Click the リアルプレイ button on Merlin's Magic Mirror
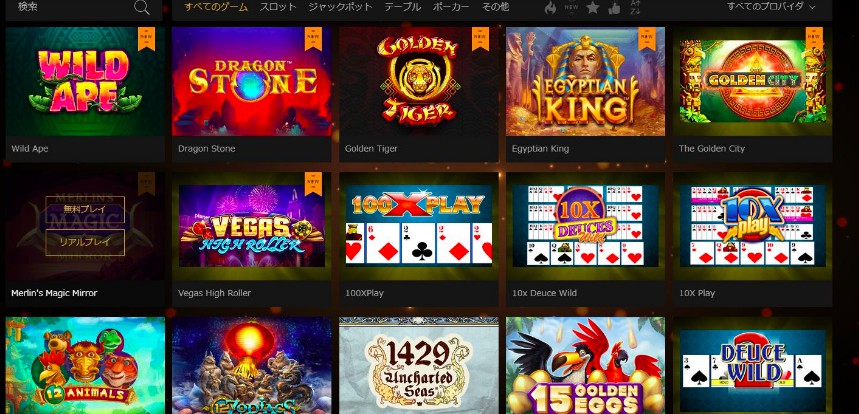This screenshot has width=859, height=414. (x=85, y=242)
